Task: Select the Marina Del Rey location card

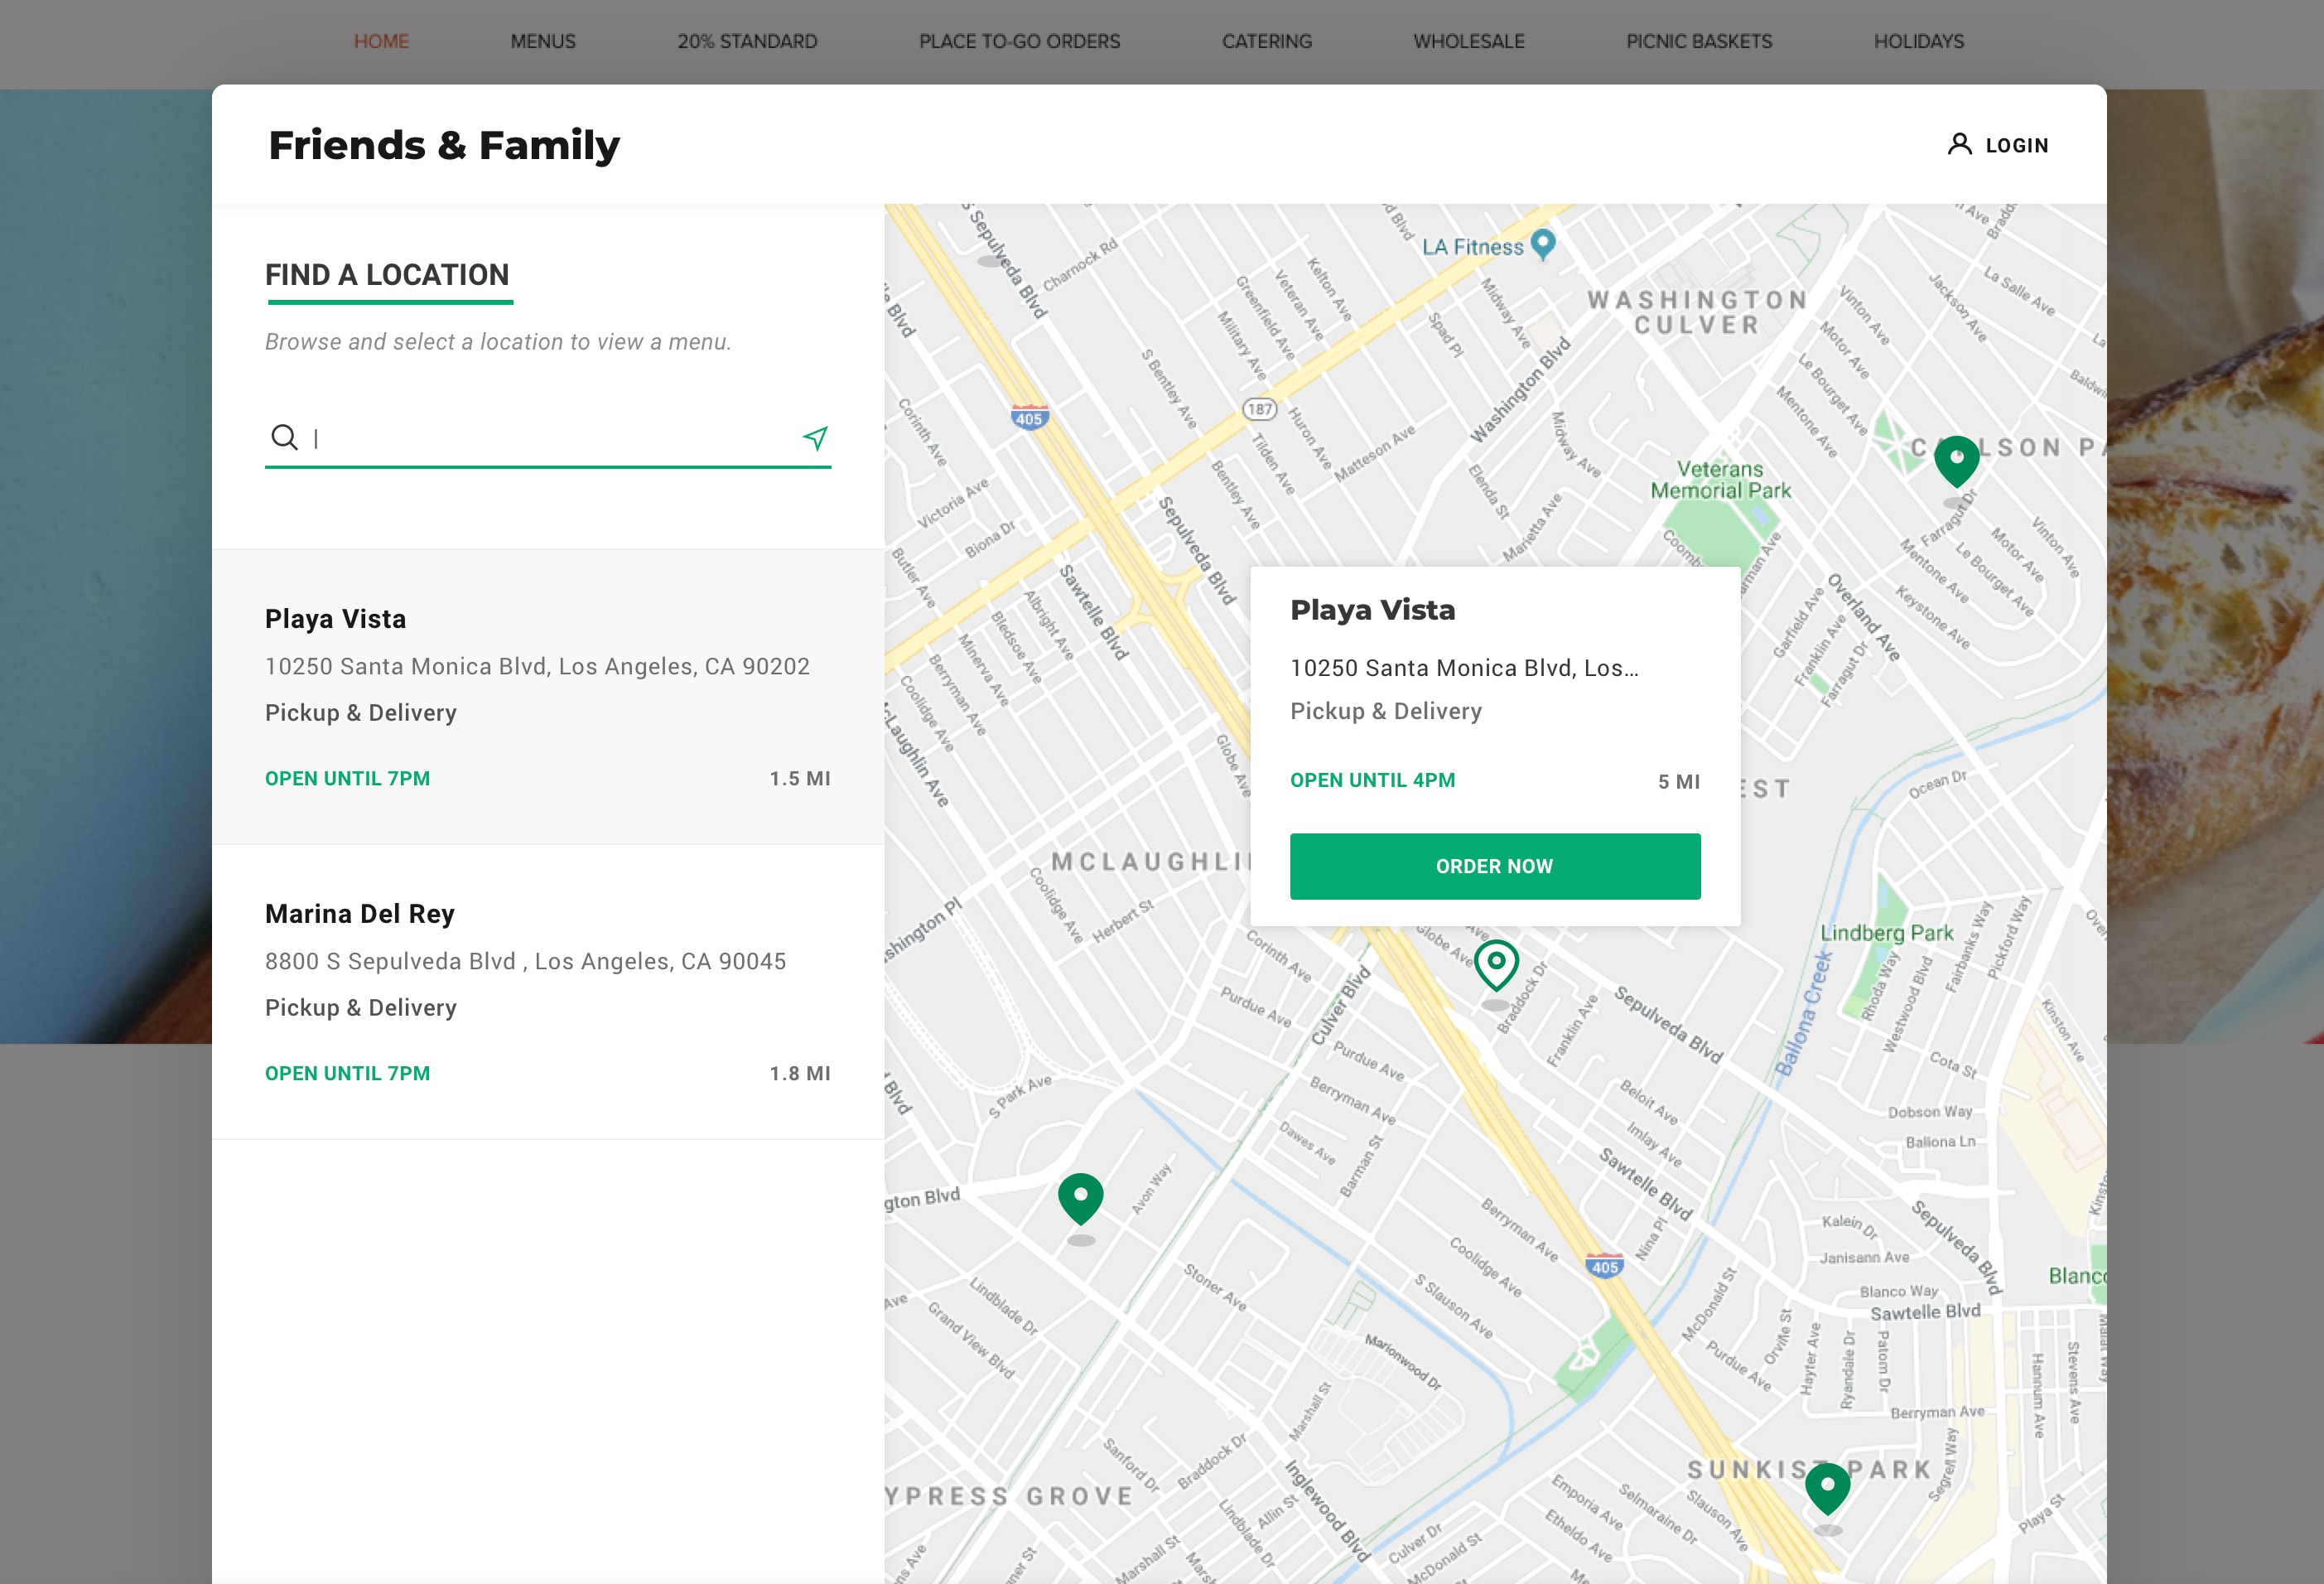Action: [547, 991]
